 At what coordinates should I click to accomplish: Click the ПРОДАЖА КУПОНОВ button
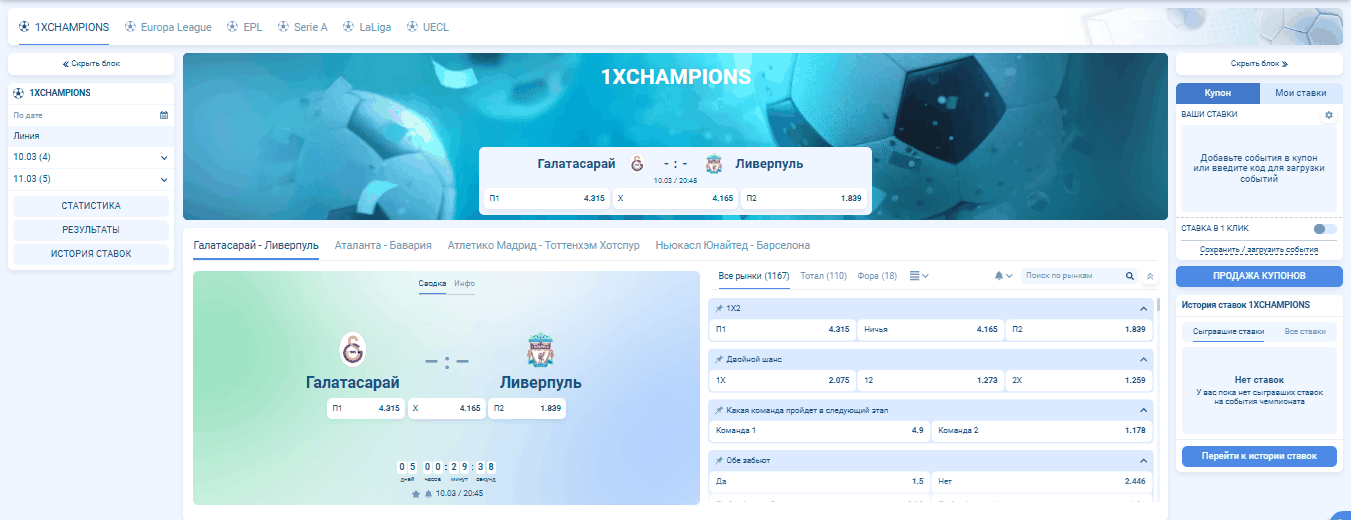click(1259, 277)
